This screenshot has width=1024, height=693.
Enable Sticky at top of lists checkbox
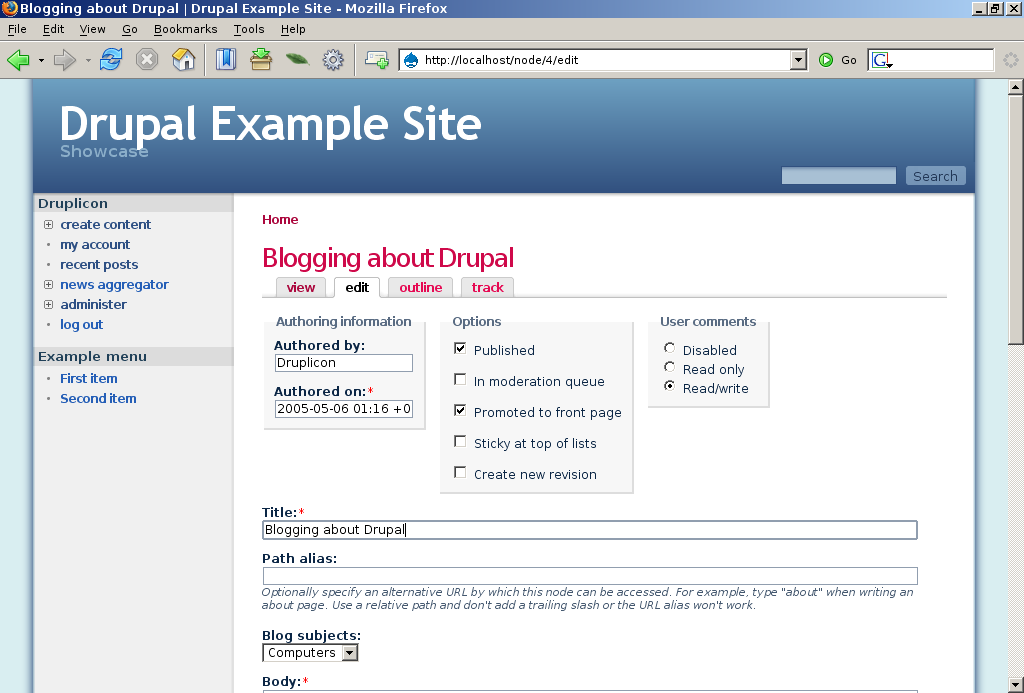[x=460, y=442]
